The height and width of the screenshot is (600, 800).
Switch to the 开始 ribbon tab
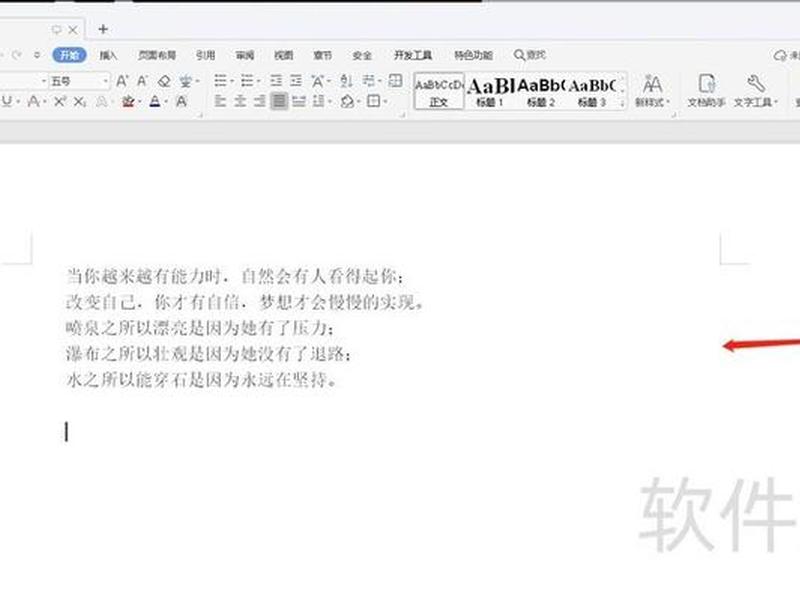pyautogui.click(x=69, y=55)
